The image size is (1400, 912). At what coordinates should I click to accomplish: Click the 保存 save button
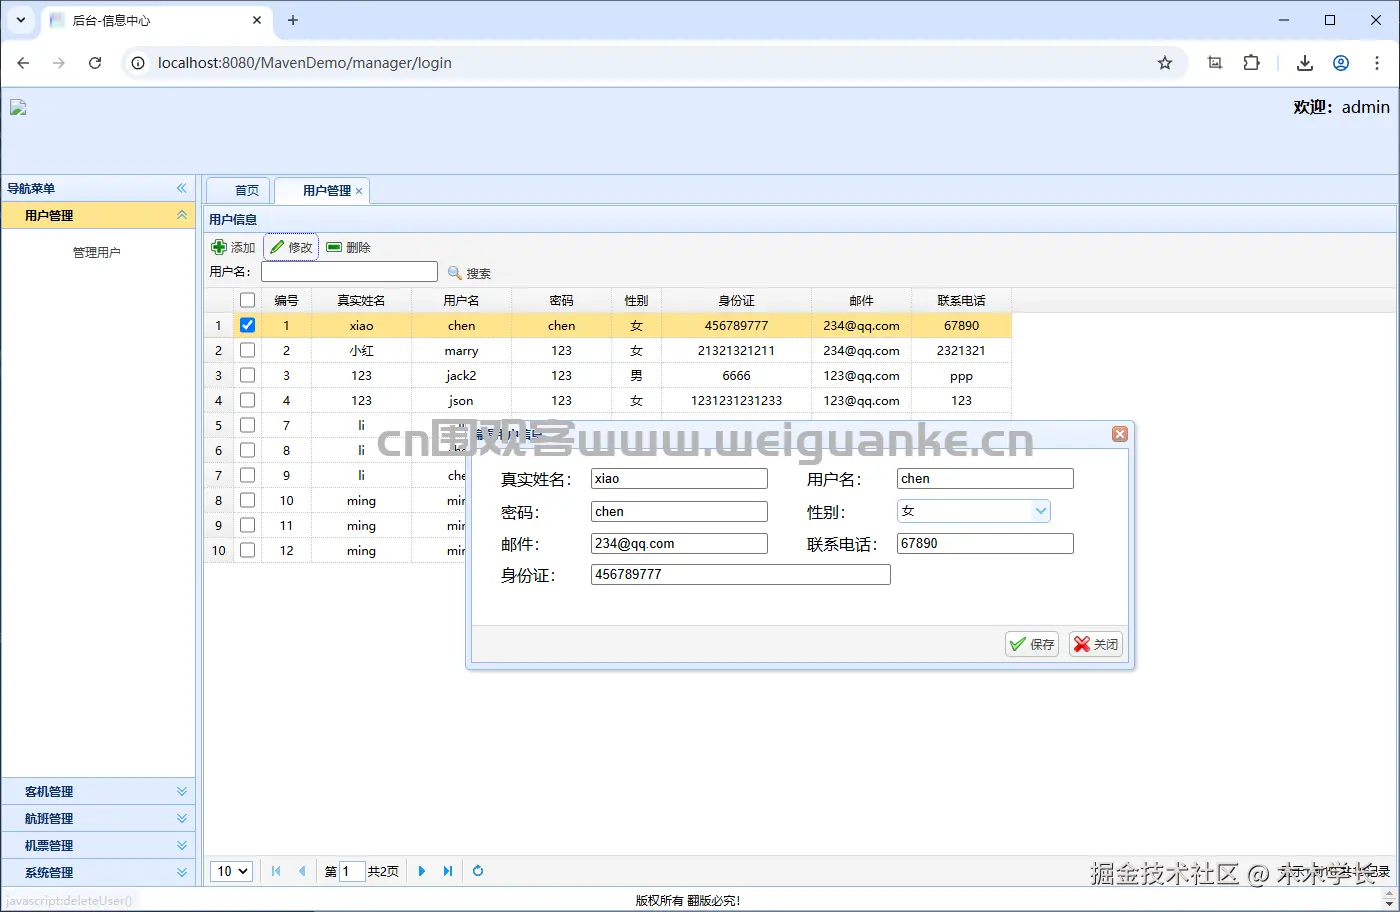1031,643
